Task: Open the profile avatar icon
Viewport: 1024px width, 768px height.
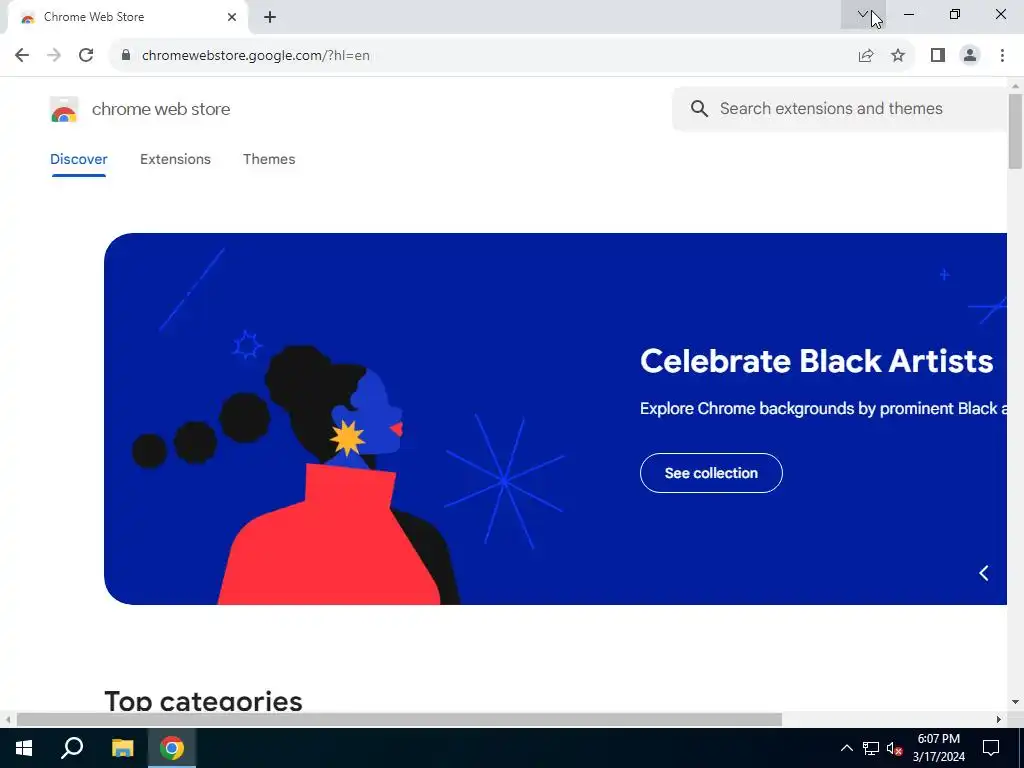Action: point(970,56)
